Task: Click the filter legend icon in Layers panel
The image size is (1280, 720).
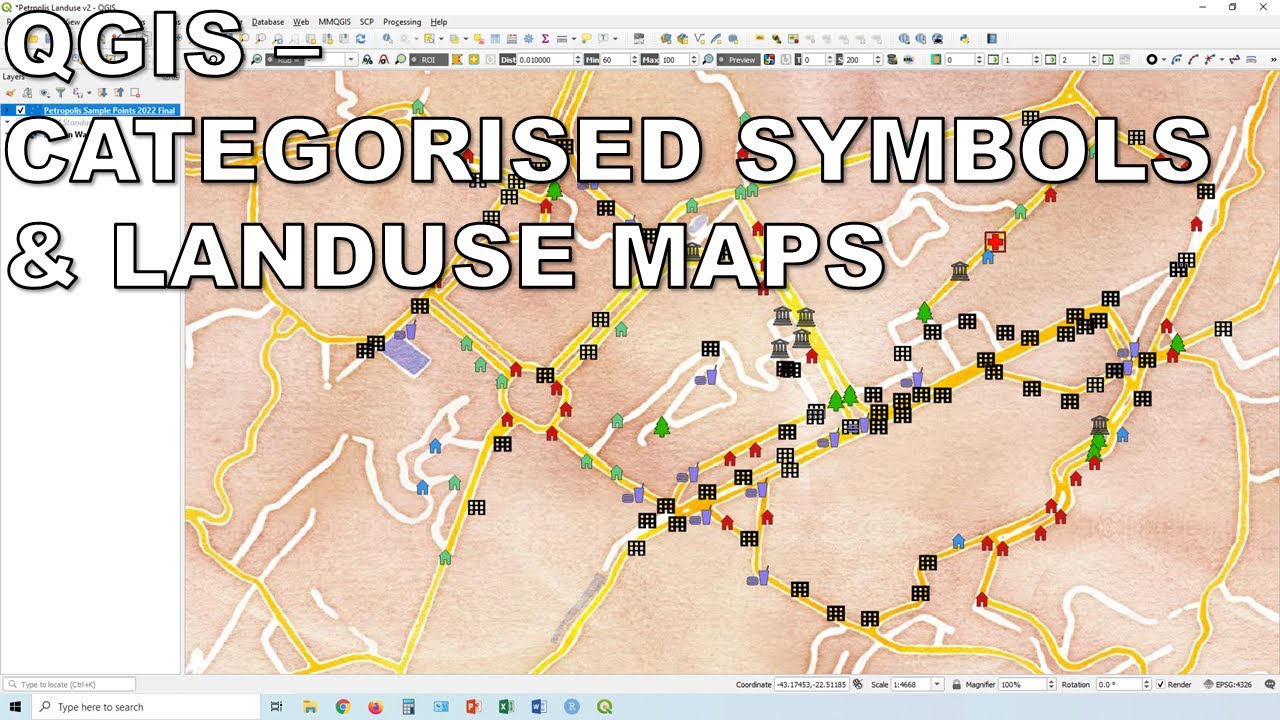Action: coord(60,93)
